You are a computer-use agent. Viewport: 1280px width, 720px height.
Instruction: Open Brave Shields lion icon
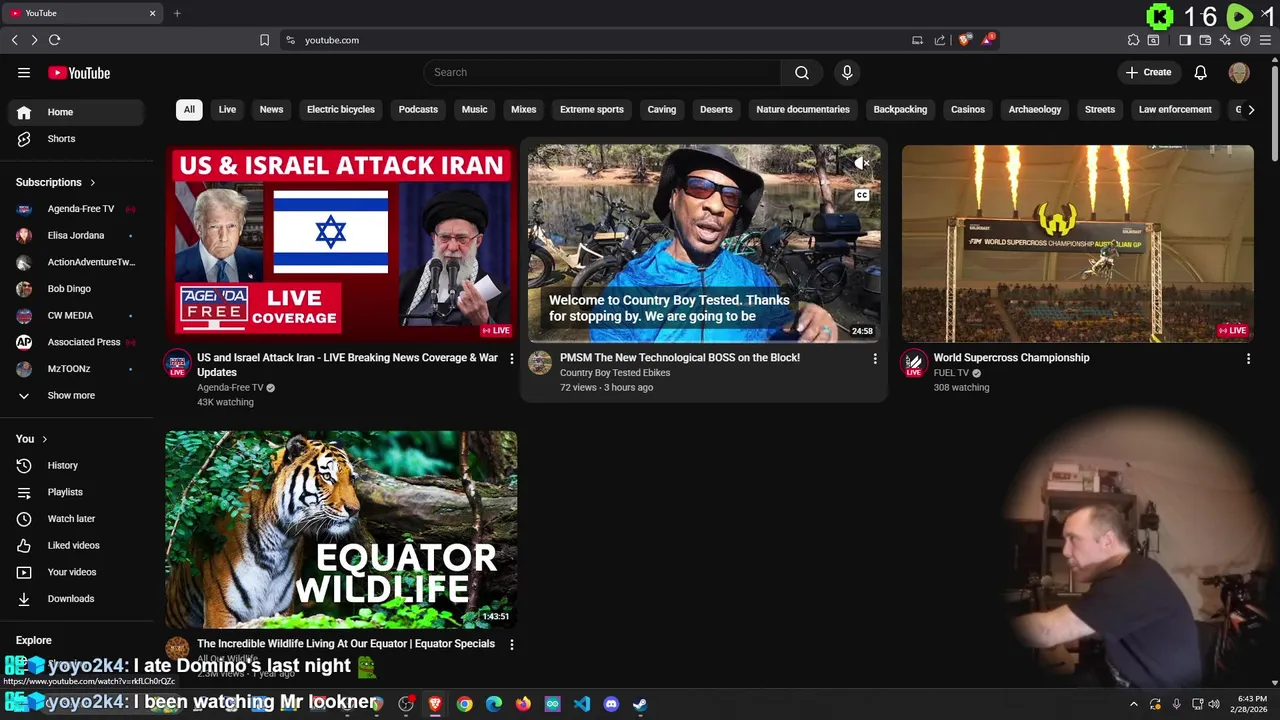pyautogui.click(x=964, y=40)
